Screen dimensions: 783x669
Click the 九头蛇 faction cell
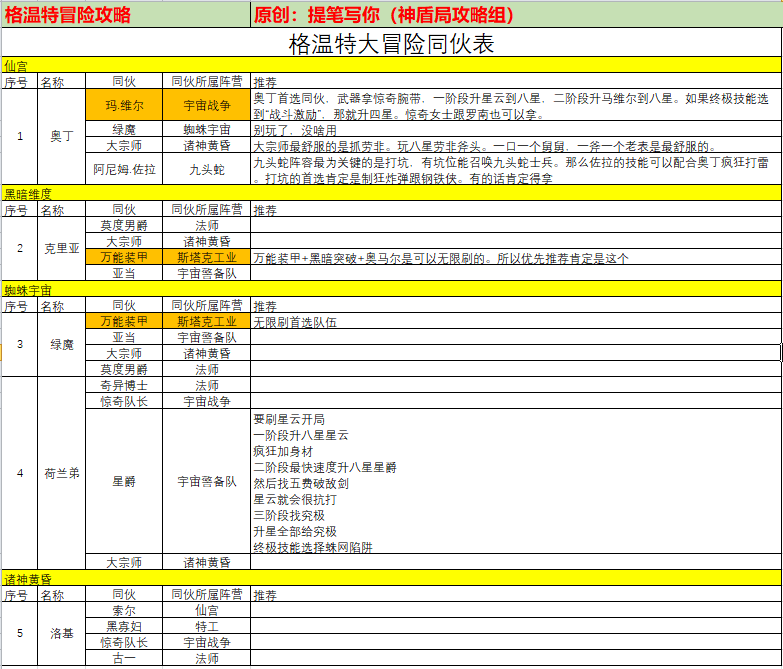(x=206, y=169)
